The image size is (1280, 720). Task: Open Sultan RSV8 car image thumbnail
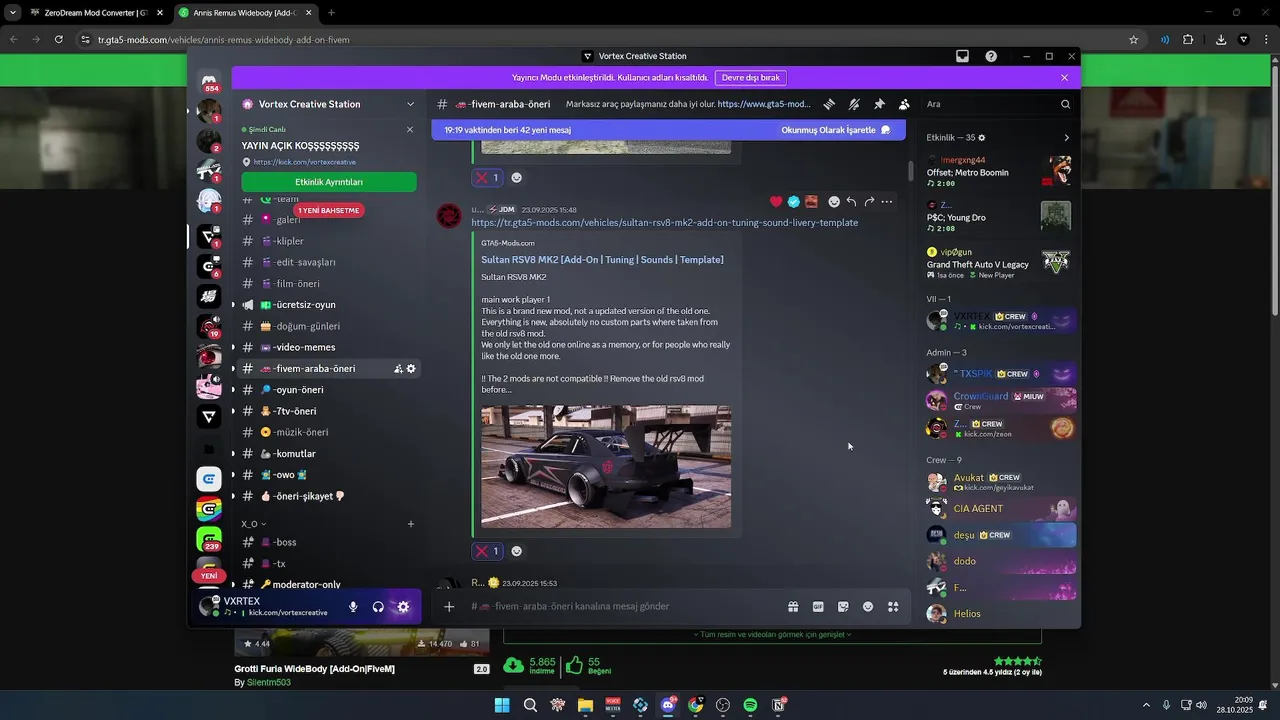606,466
